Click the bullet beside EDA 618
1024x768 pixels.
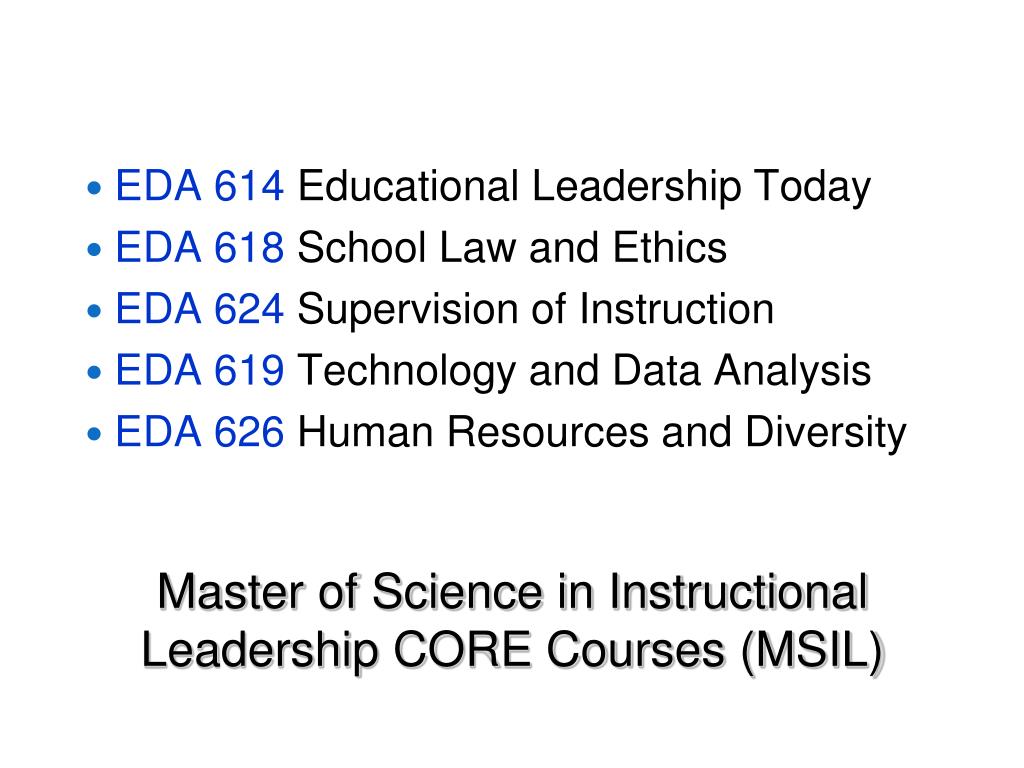[x=95, y=249]
